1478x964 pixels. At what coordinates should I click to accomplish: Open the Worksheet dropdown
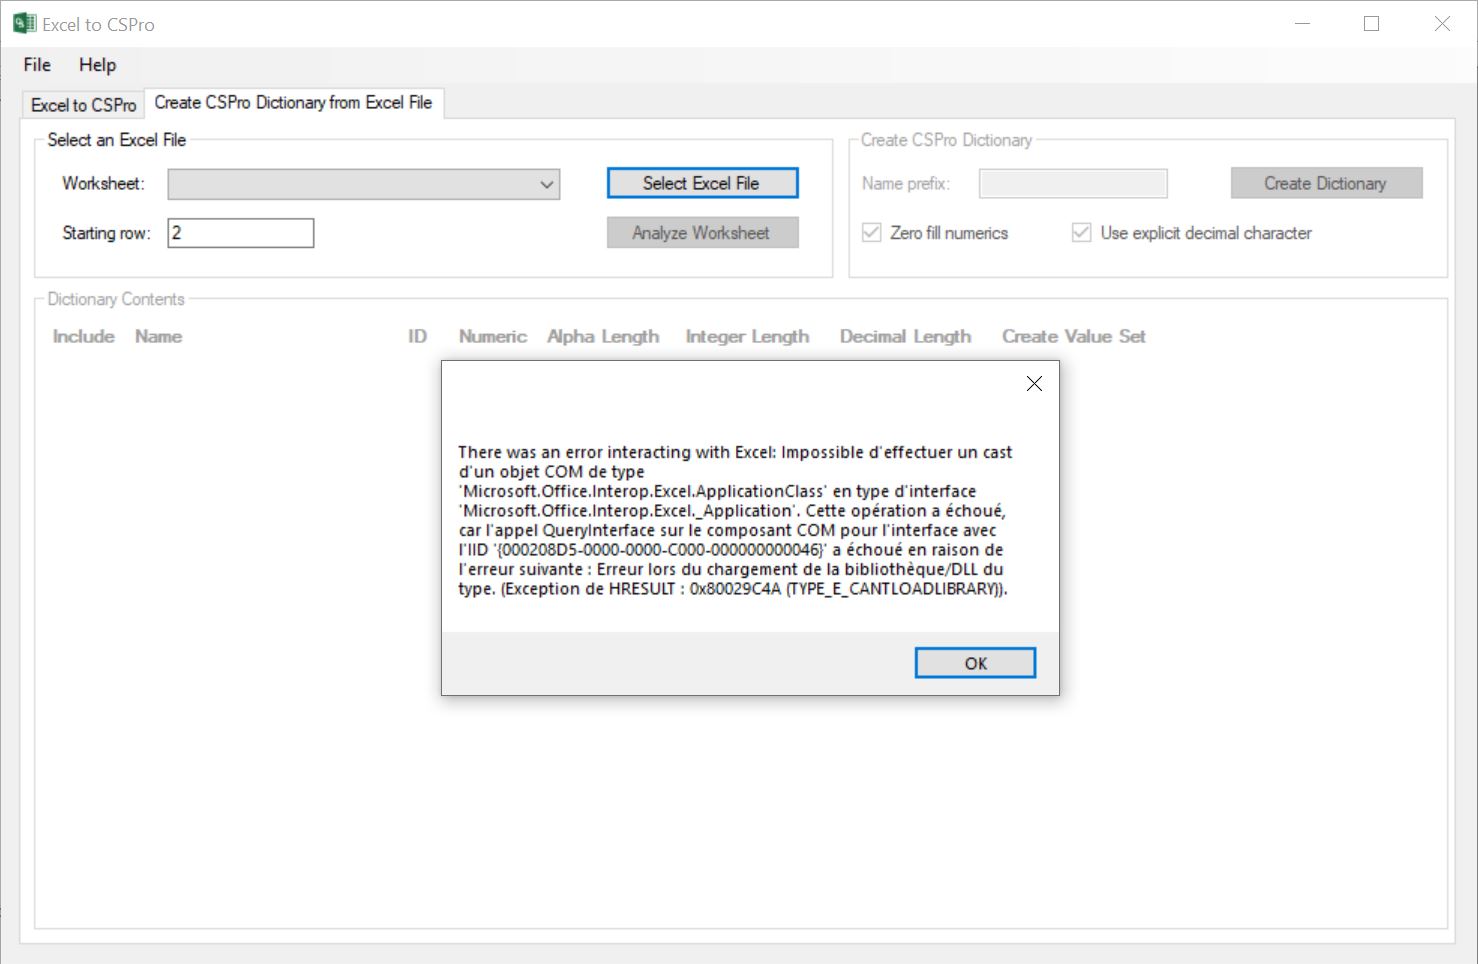click(x=364, y=184)
